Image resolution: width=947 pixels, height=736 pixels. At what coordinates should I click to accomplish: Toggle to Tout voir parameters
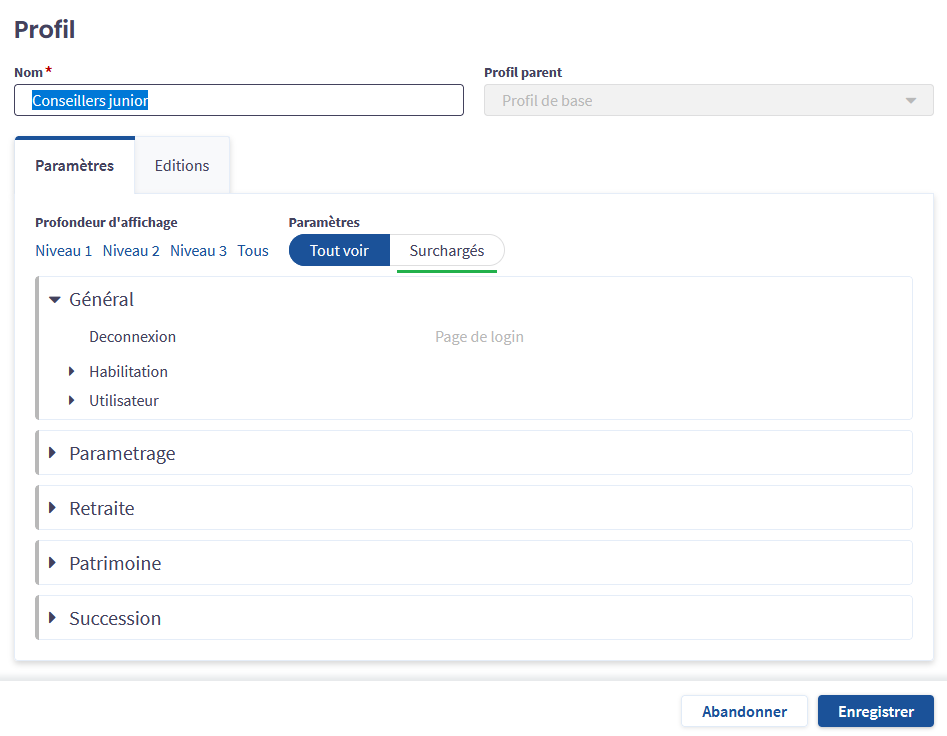coord(339,251)
